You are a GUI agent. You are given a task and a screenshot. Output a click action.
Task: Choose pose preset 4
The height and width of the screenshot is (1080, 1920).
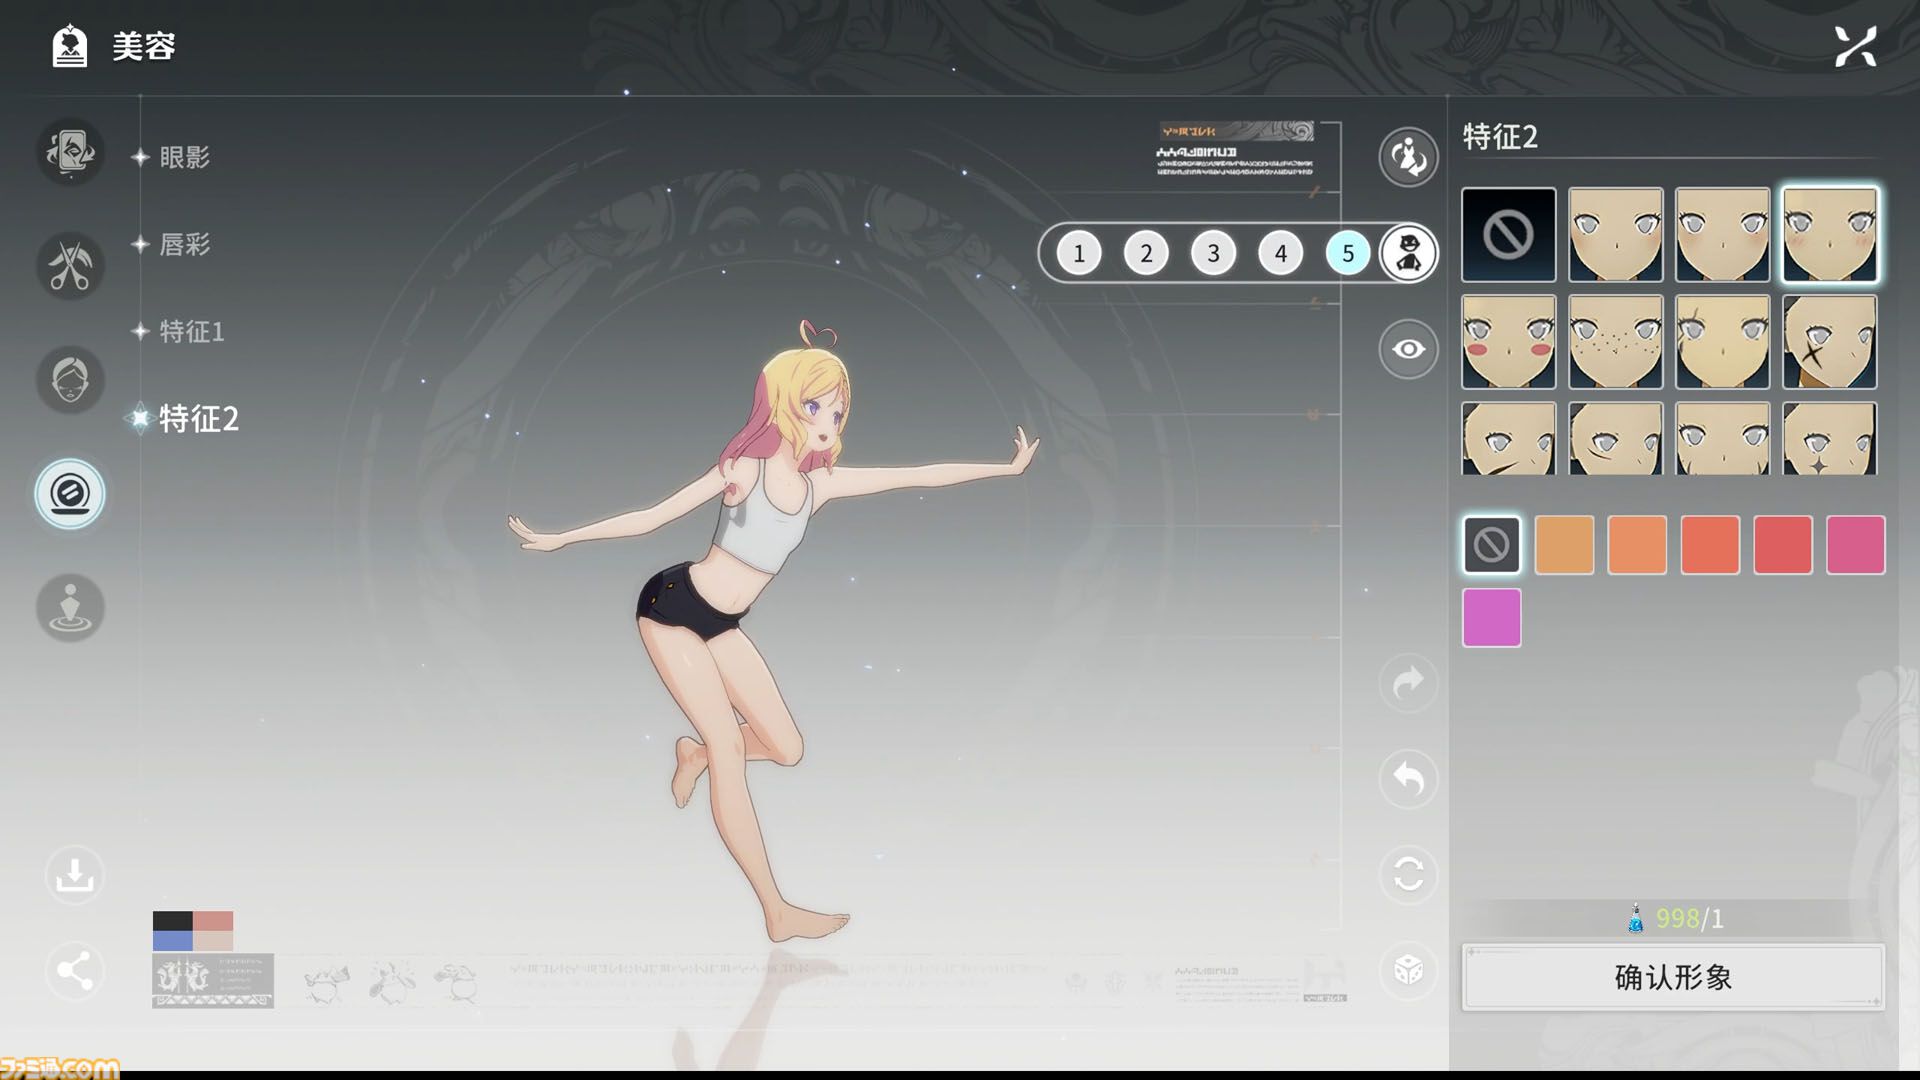[1280, 253]
